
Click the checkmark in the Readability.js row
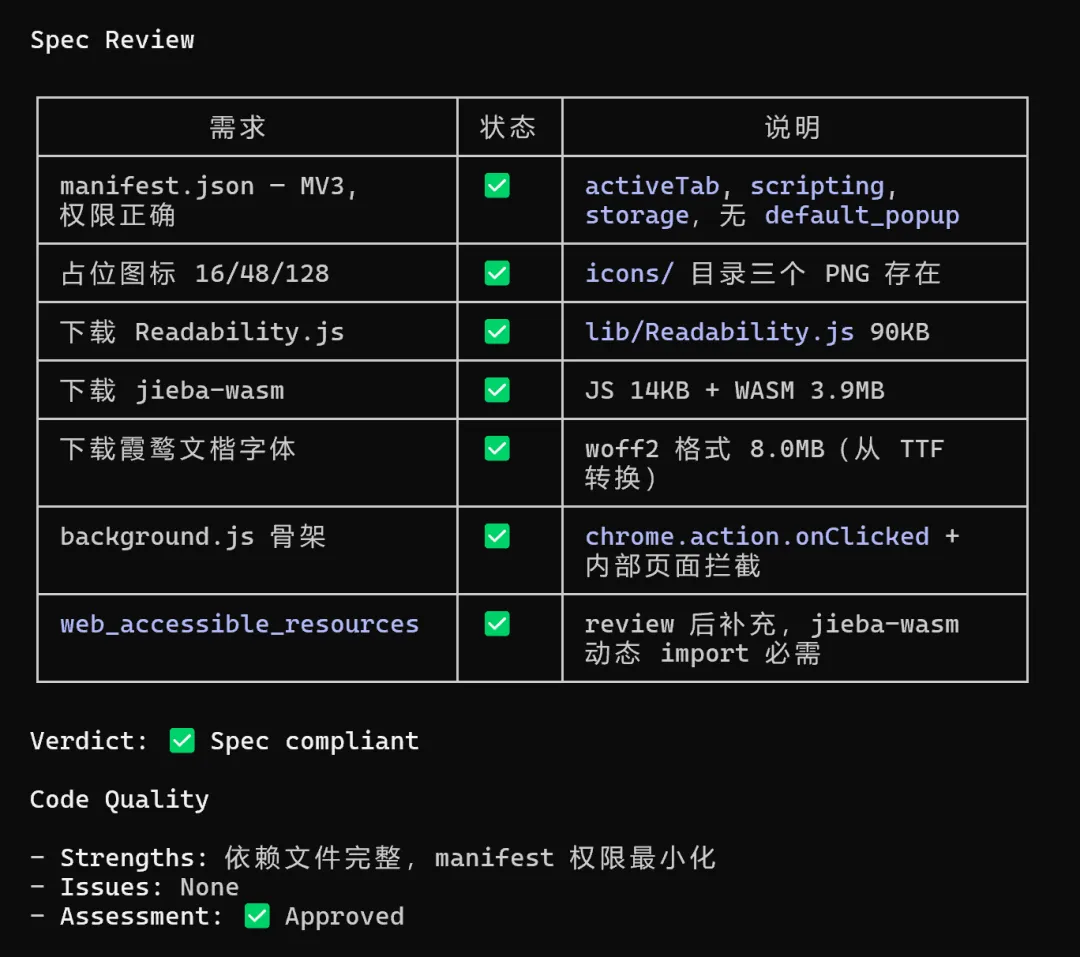(x=497, y=331)
